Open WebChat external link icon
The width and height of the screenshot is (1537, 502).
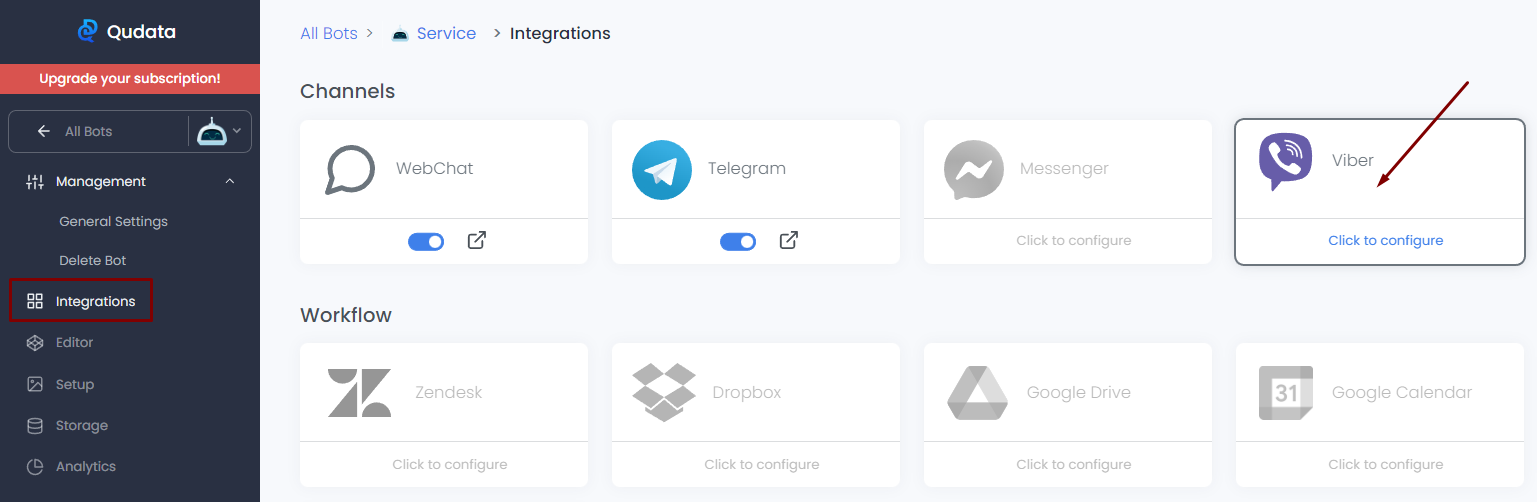(x=477, y=241)
